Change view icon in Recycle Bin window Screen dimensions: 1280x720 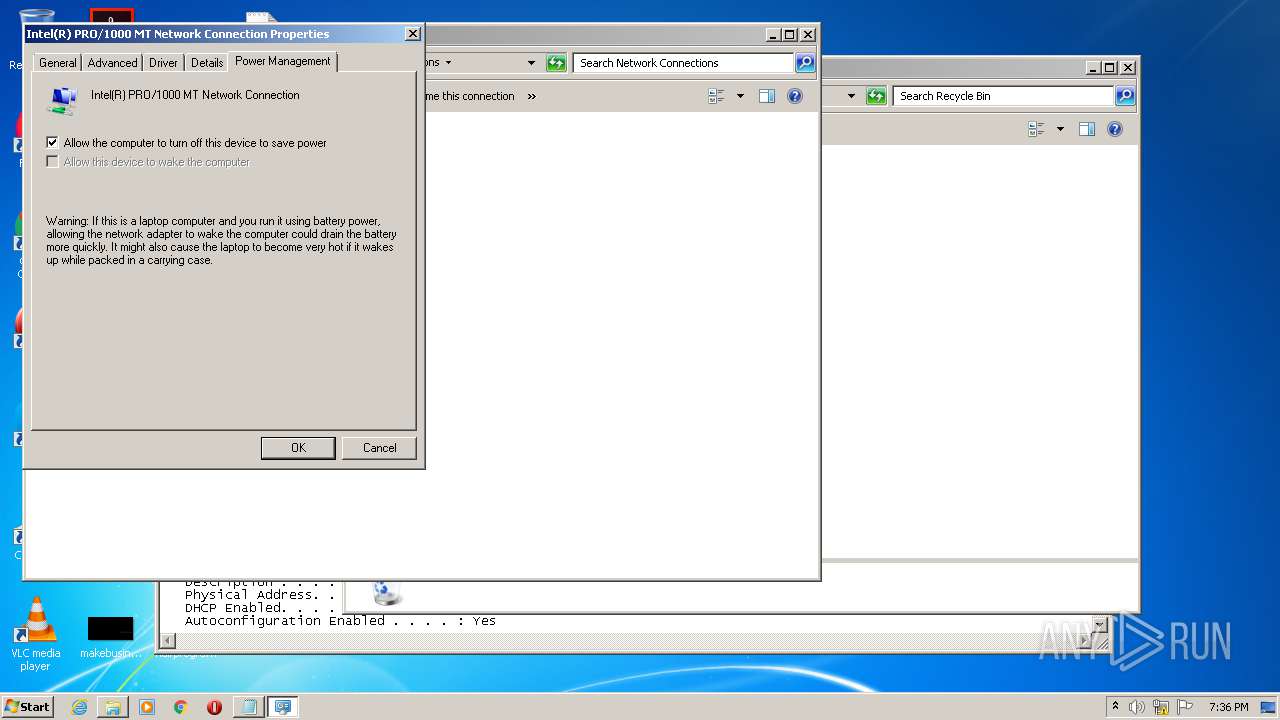click(x=1036, y=129)
